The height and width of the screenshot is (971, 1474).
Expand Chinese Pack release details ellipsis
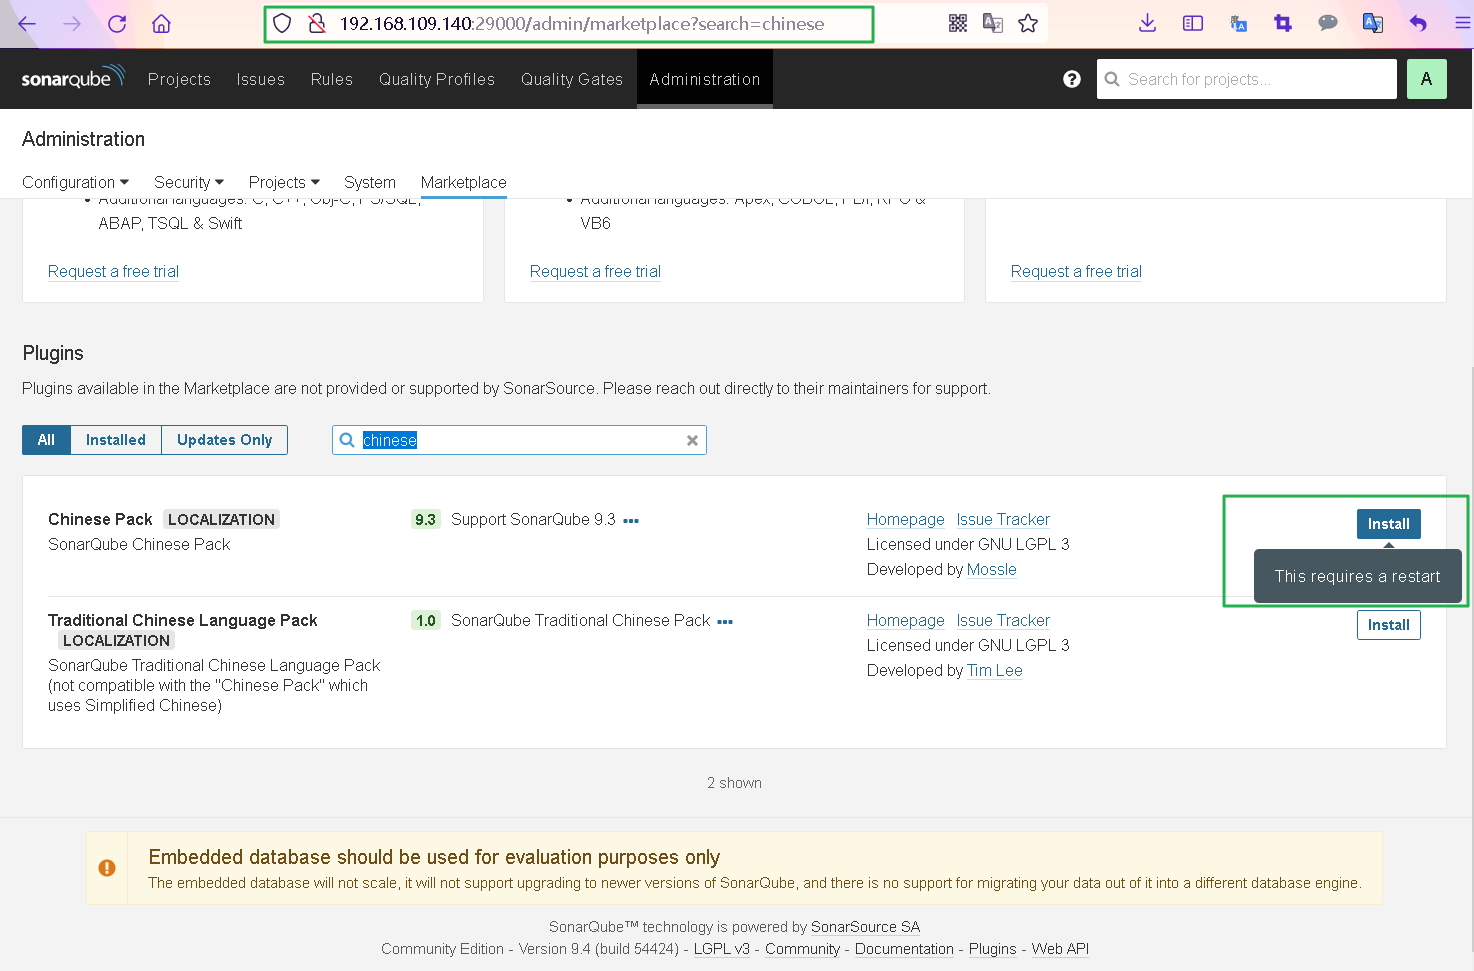click(x=631, y=520)
